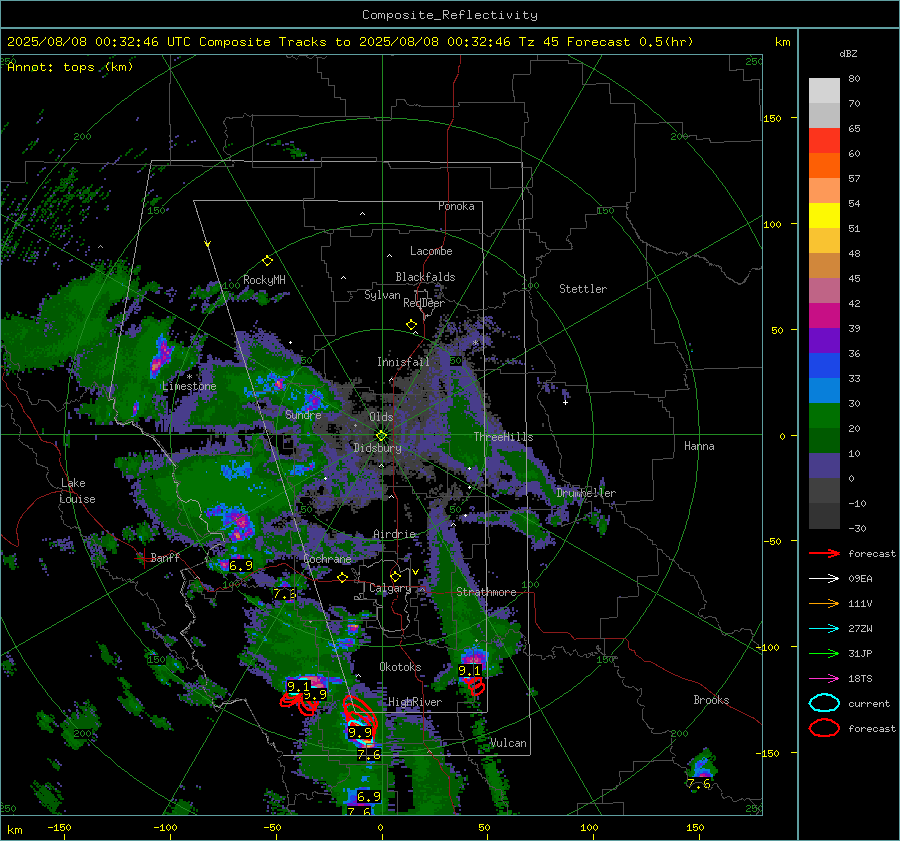Click the yellow diamond marker below RedDeer
900x841 pixels.
click(x=411, y=325)
